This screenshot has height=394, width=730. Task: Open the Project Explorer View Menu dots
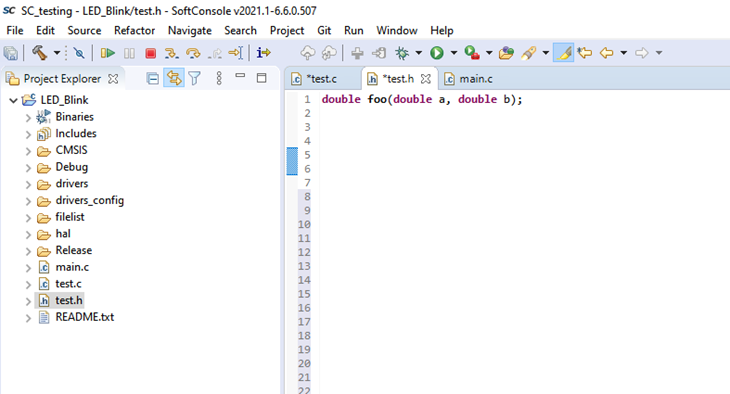coord(219,78)
